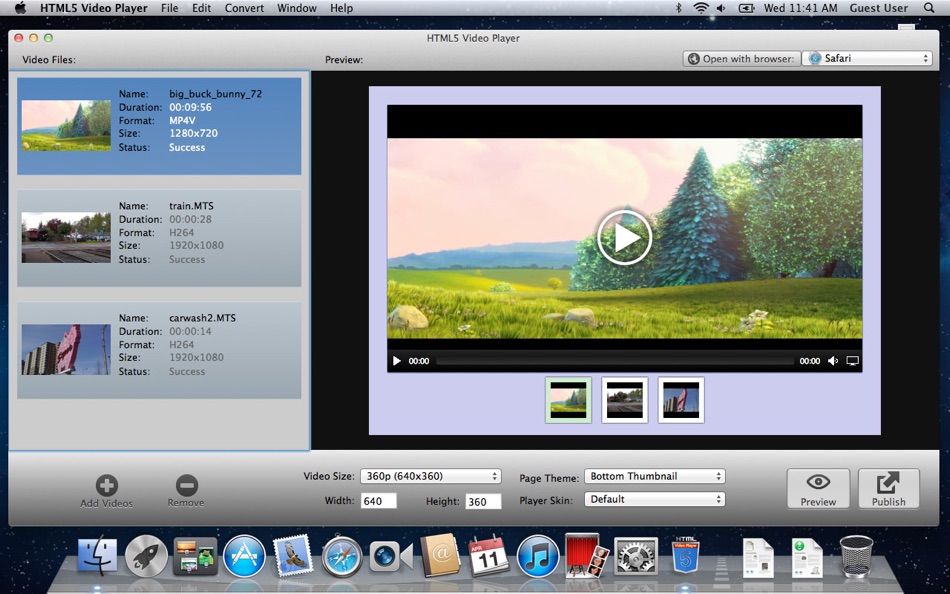Click the Open with browser button
Viewport: 950px width, 594px height.
click(741, 58)
